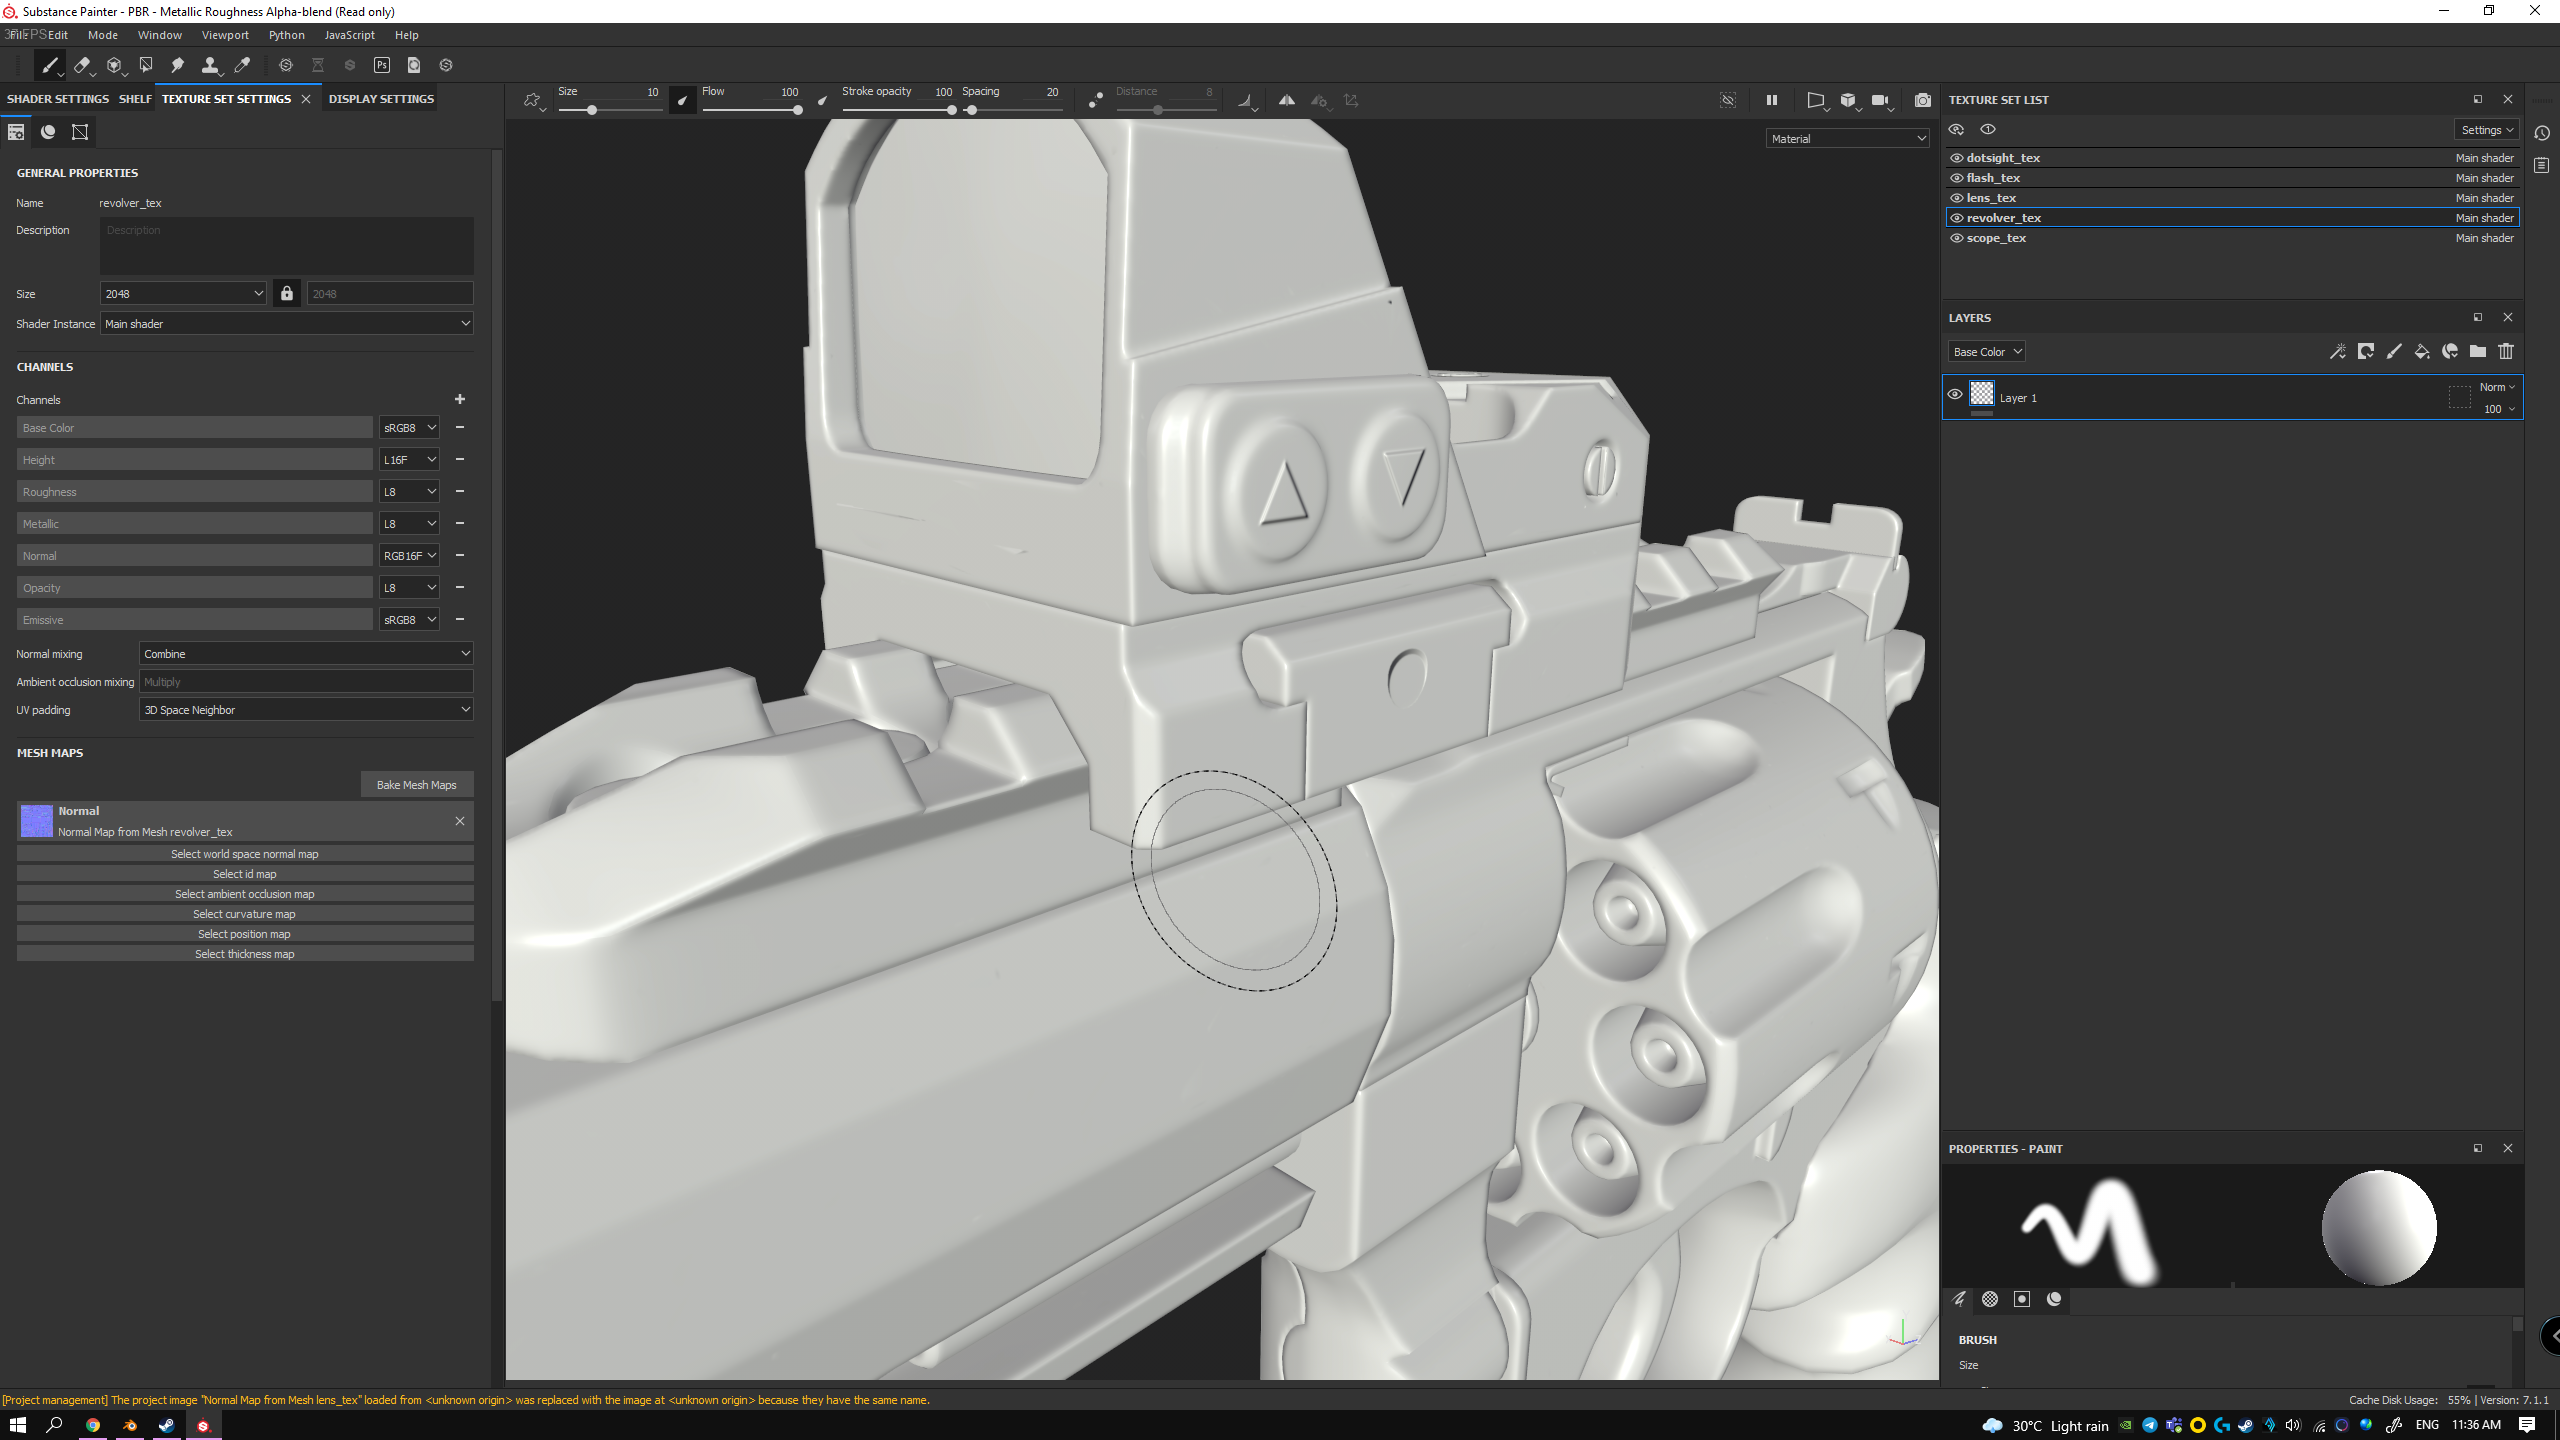Open the video camera selection icon
This screenshot has width=2560, height=1440.
[x=1880, y=100]
